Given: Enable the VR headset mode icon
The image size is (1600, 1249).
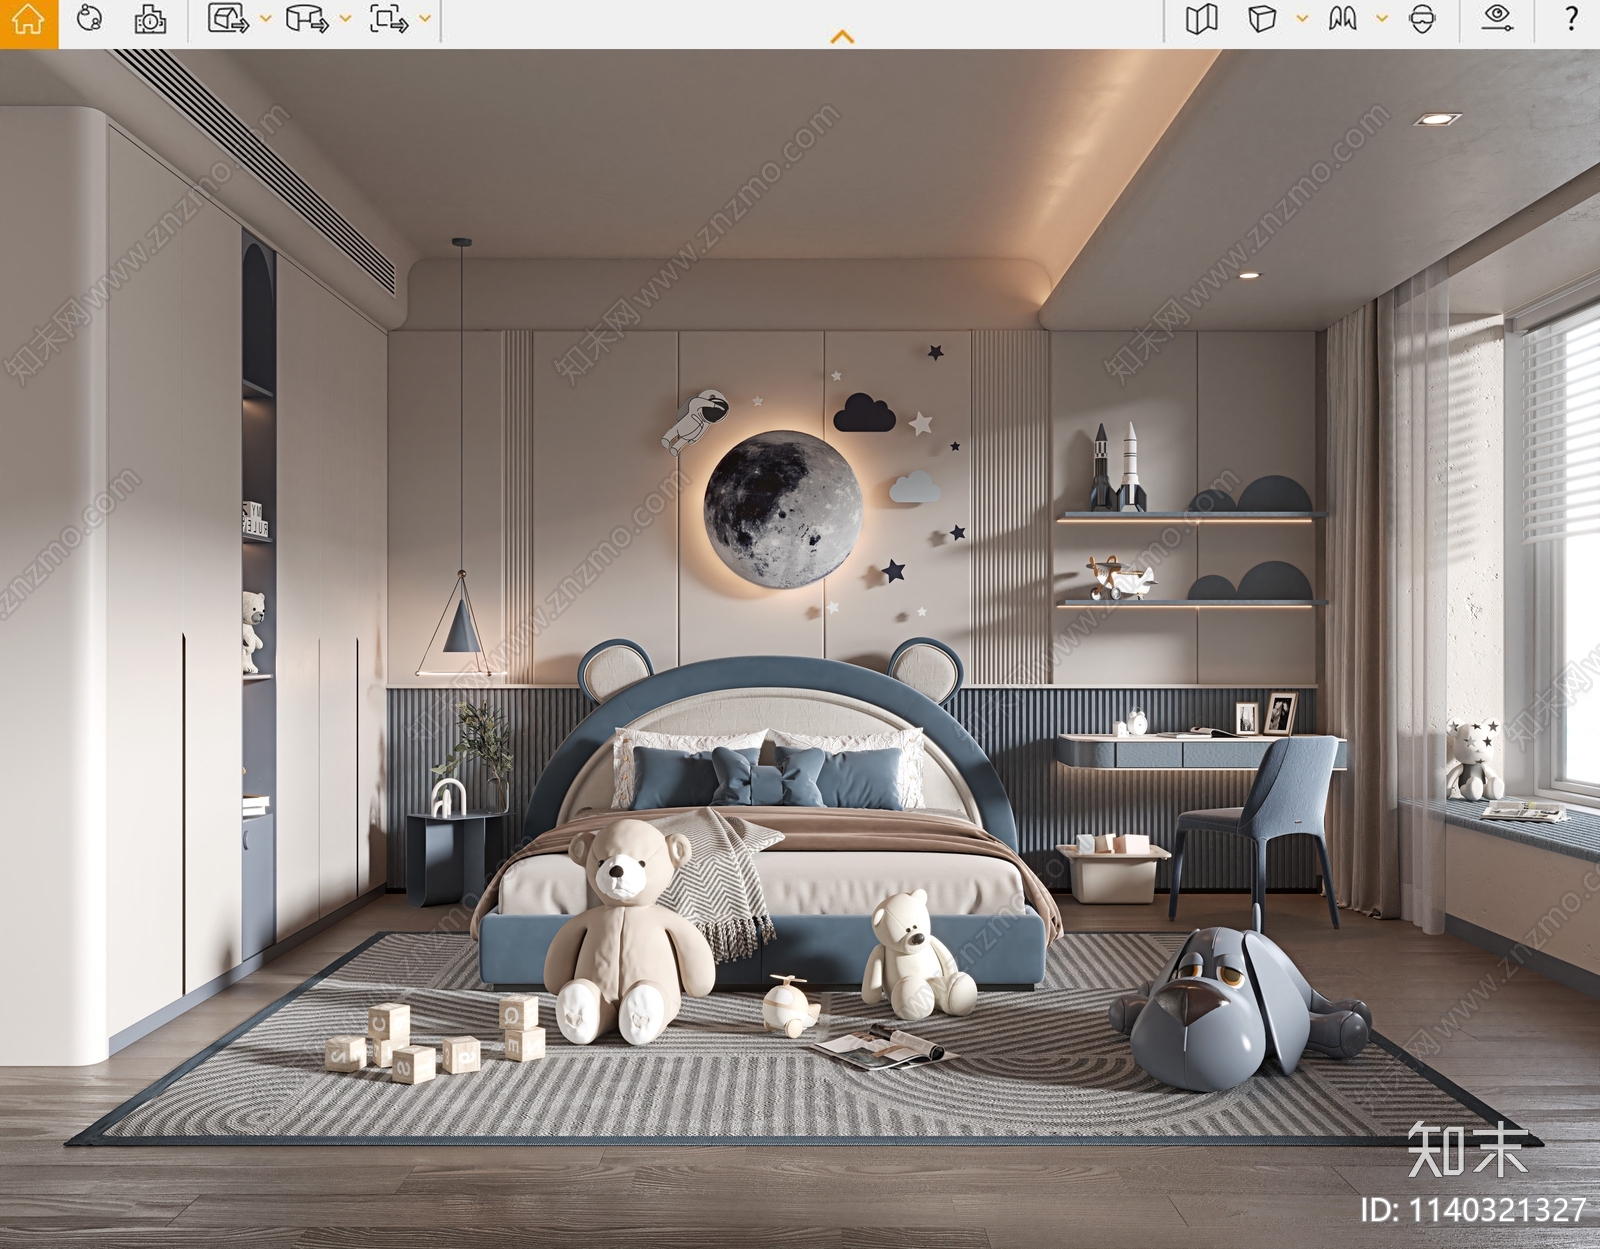Looking at the screenshot, I should coord(1422,18).
